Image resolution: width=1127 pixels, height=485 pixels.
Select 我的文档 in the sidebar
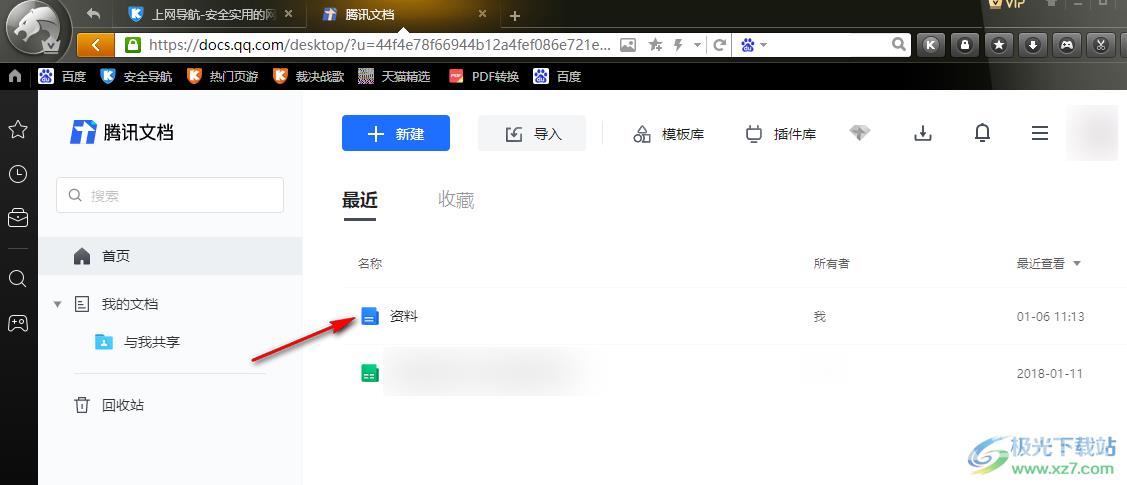point(129,304)
